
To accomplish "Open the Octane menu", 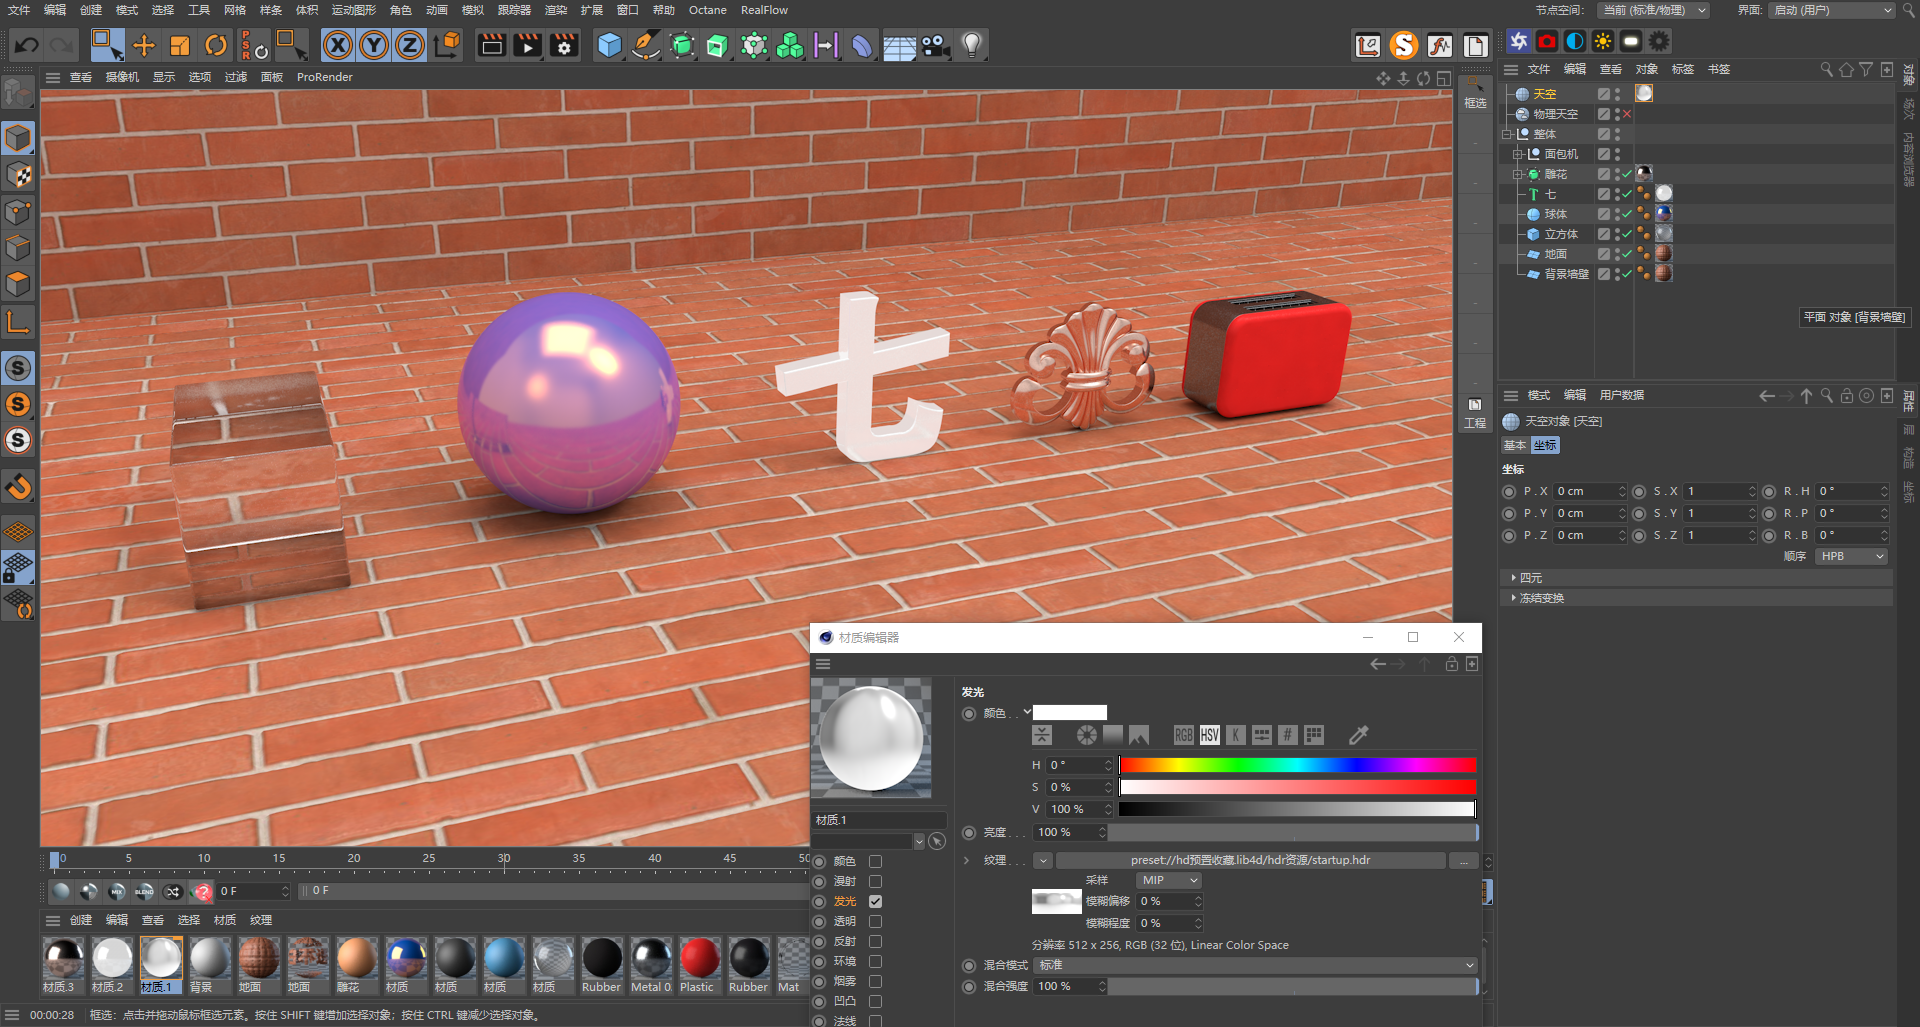I will 708,10.
